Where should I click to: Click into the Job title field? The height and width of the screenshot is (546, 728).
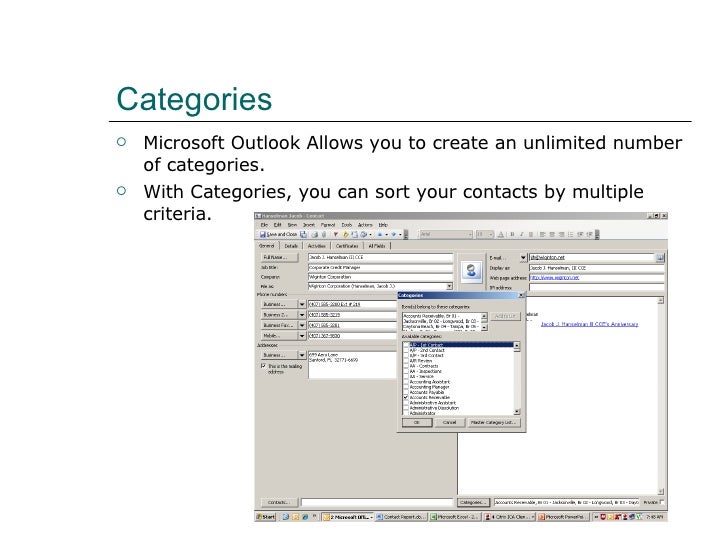(x=380, y=267)
